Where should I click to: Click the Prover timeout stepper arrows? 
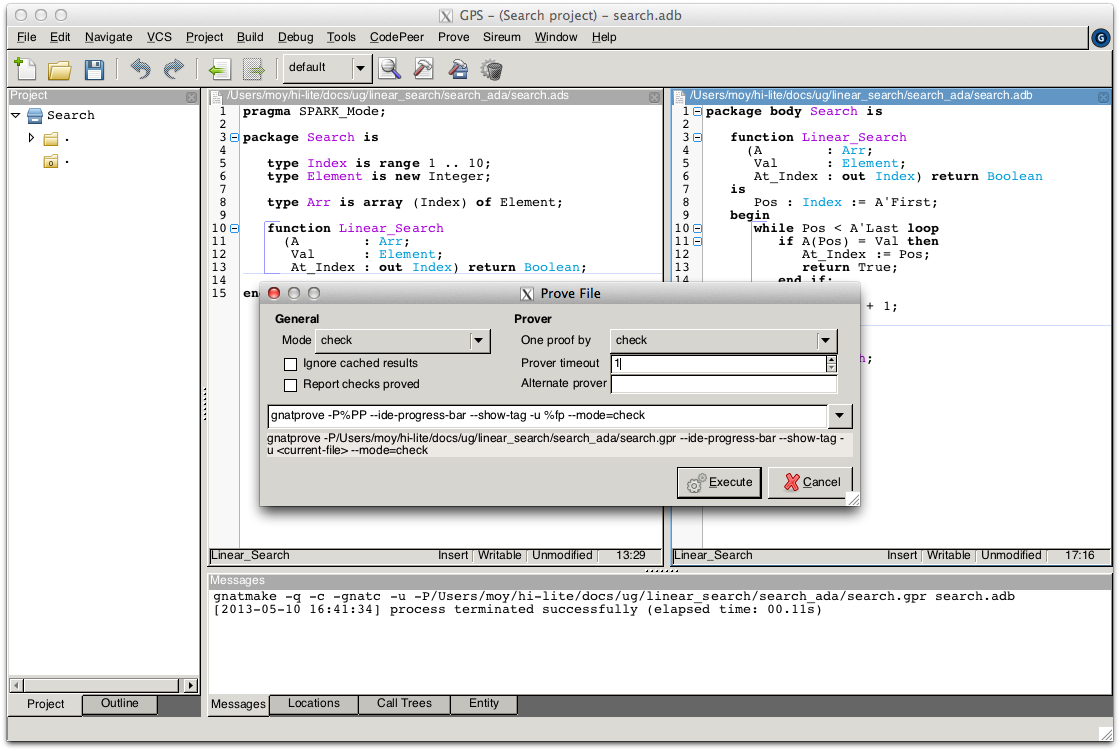tap(831, 364)
